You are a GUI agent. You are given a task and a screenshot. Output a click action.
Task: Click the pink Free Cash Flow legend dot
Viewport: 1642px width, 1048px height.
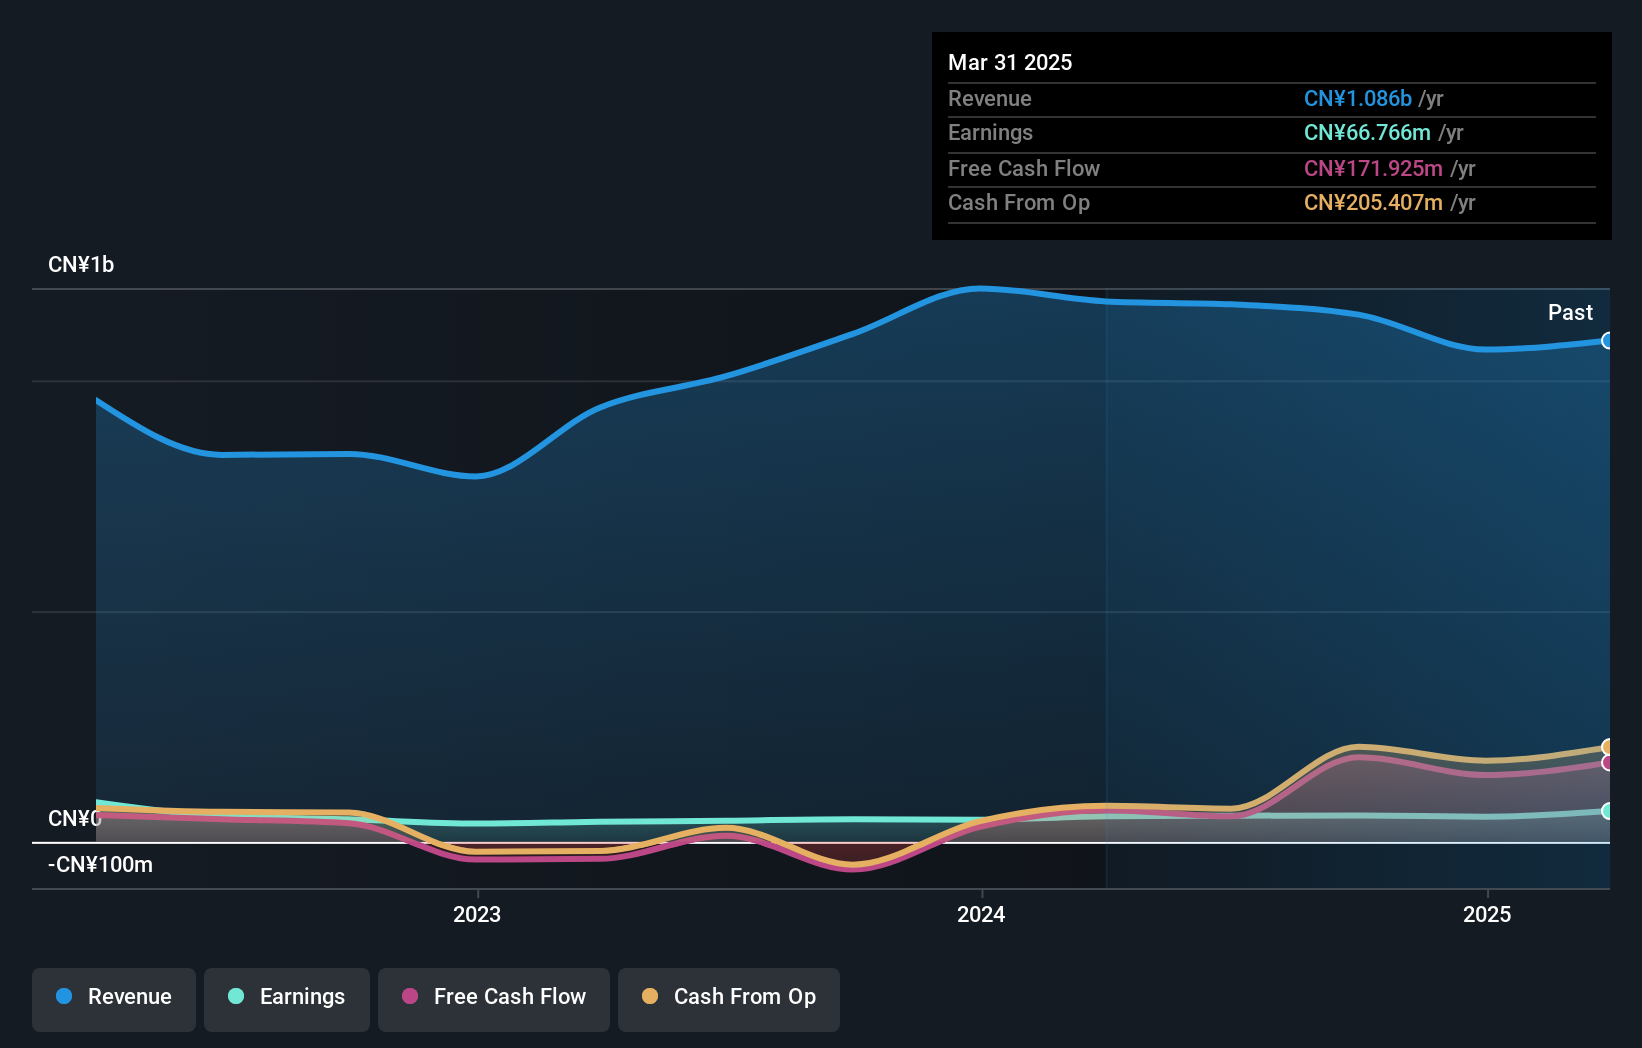point(410,996)
